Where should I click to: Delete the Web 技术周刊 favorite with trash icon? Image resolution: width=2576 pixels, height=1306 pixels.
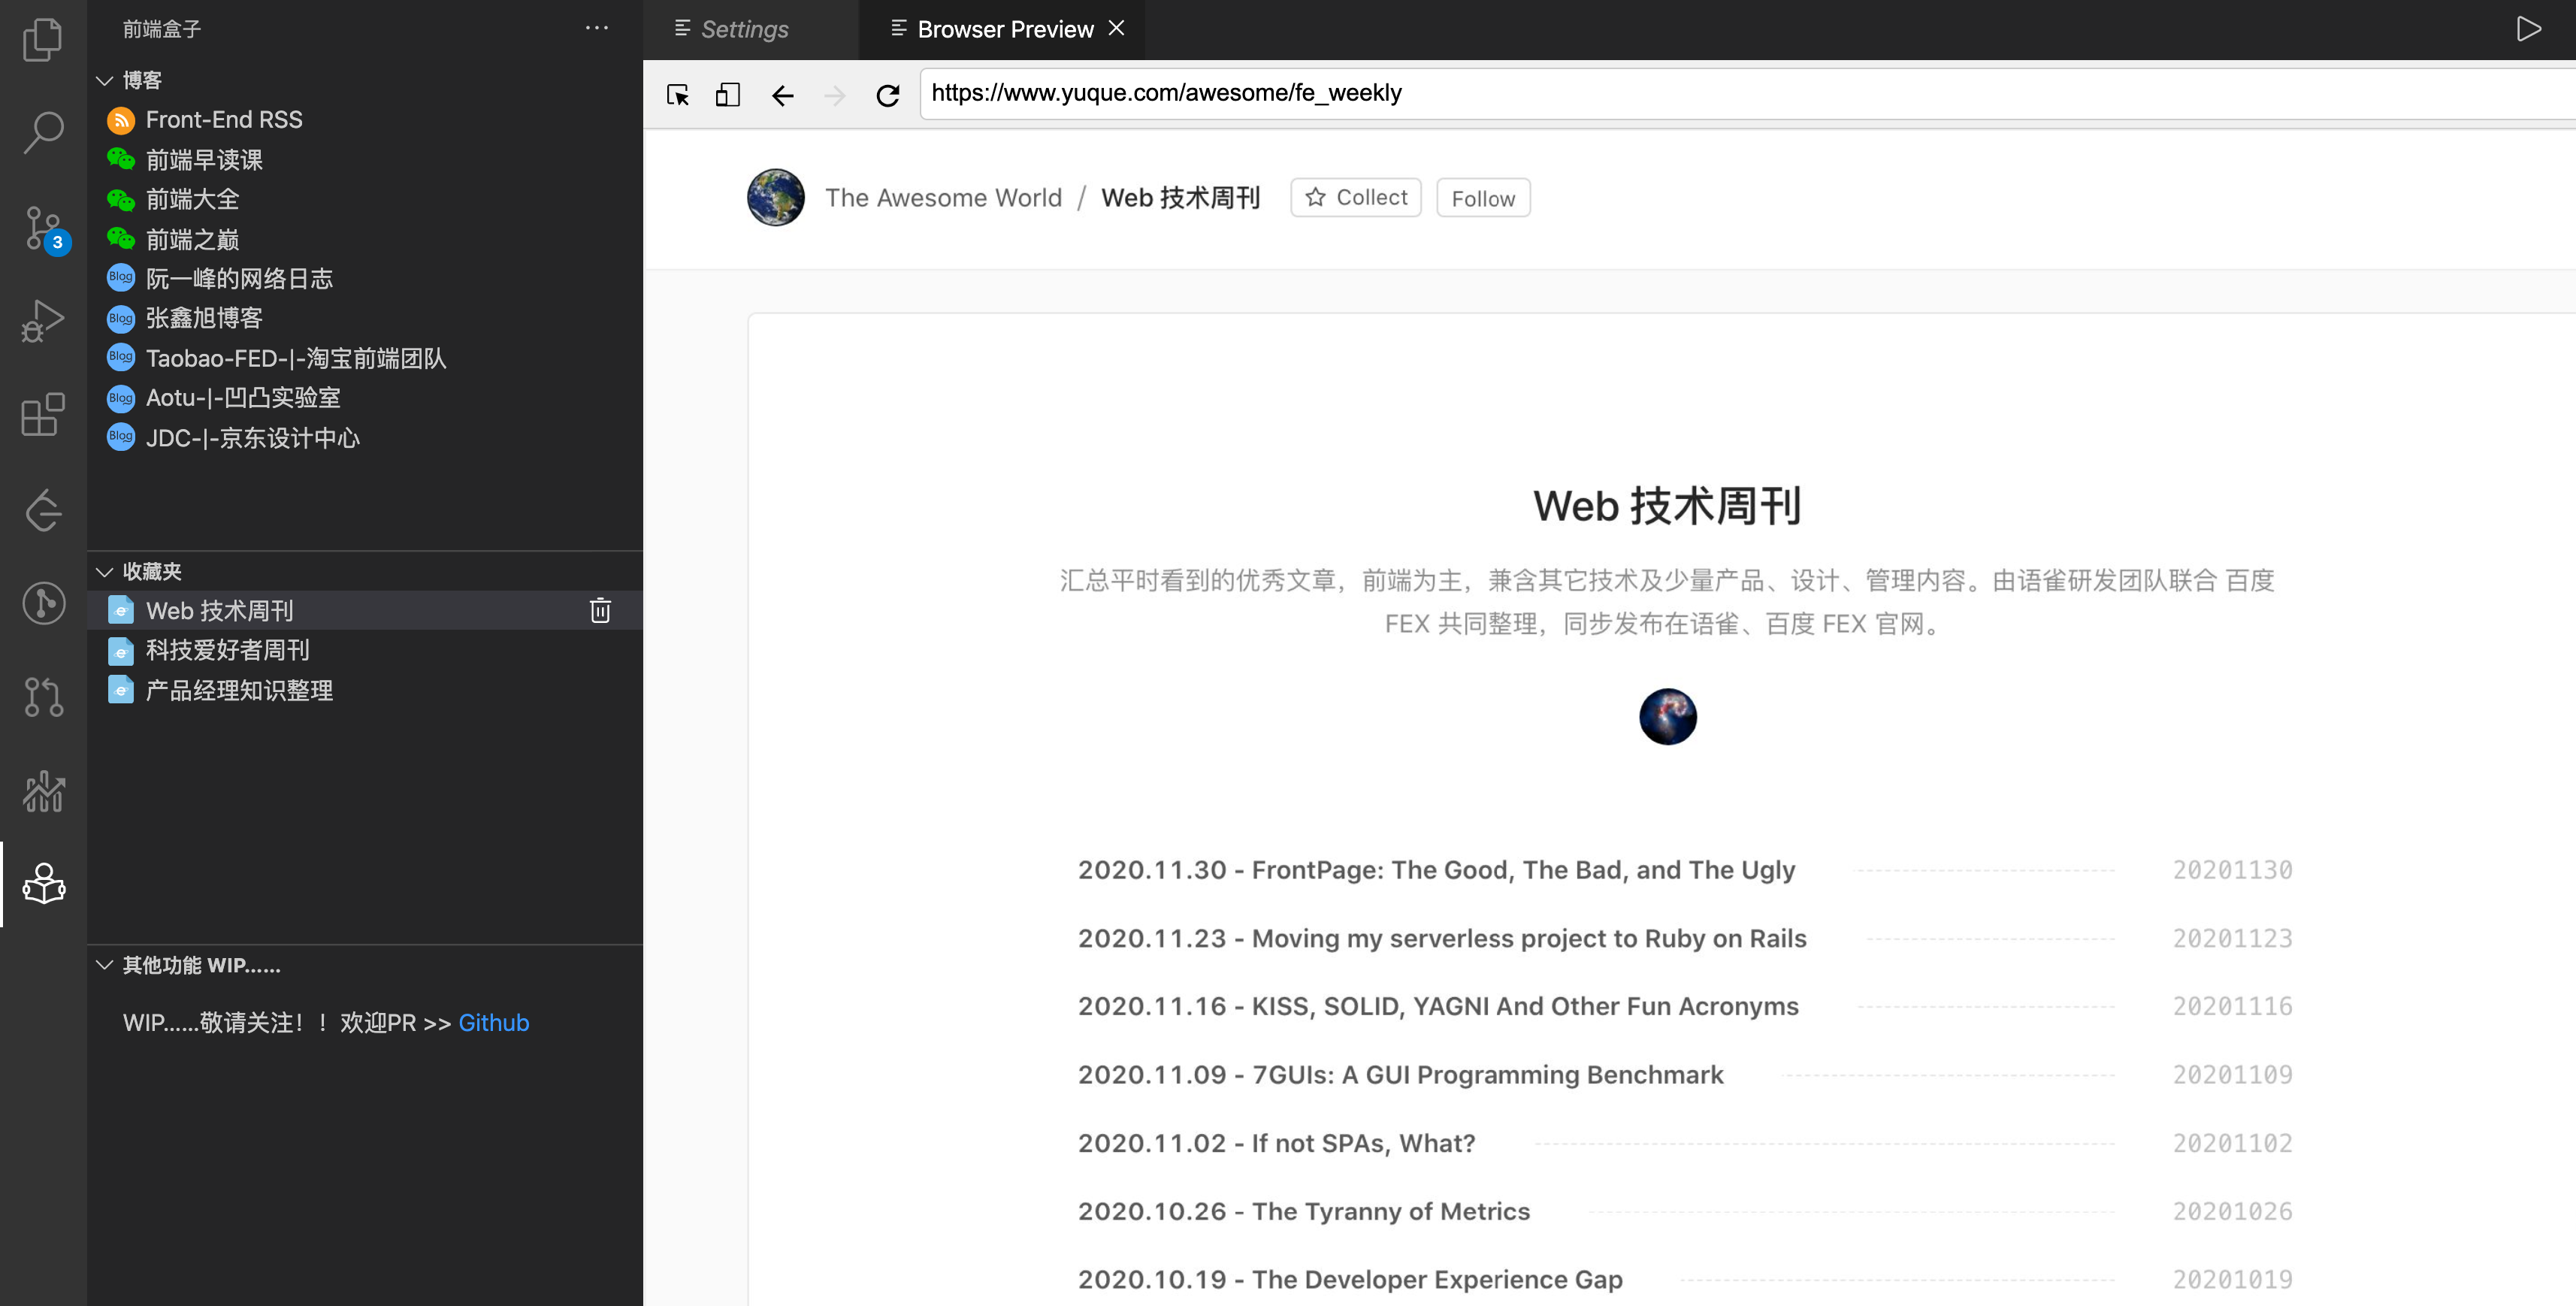point(600,611)
